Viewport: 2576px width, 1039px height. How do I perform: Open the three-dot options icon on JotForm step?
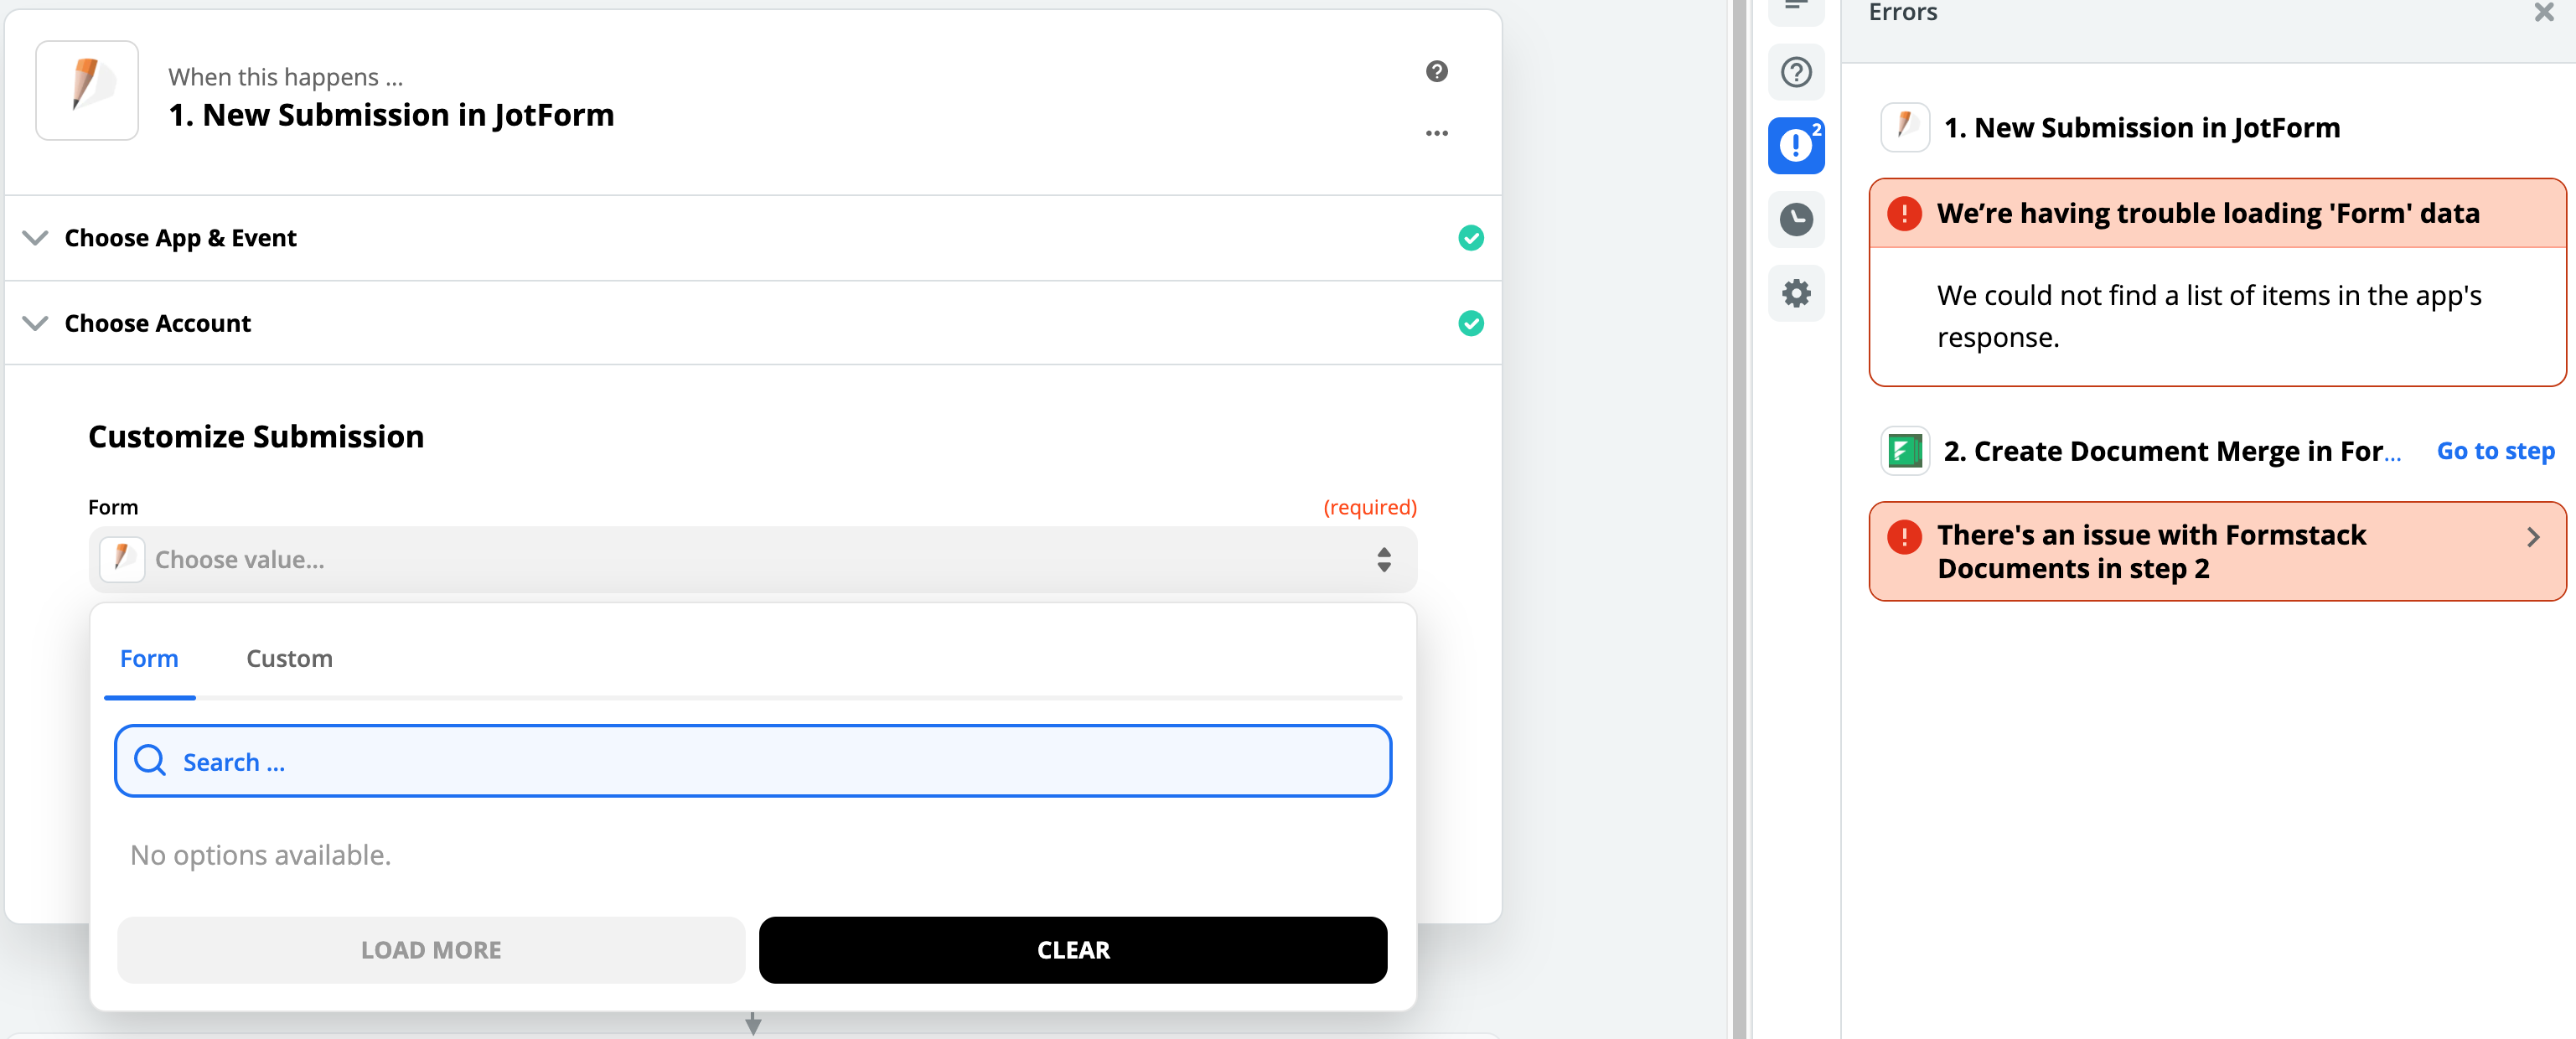click(1437, 132)
